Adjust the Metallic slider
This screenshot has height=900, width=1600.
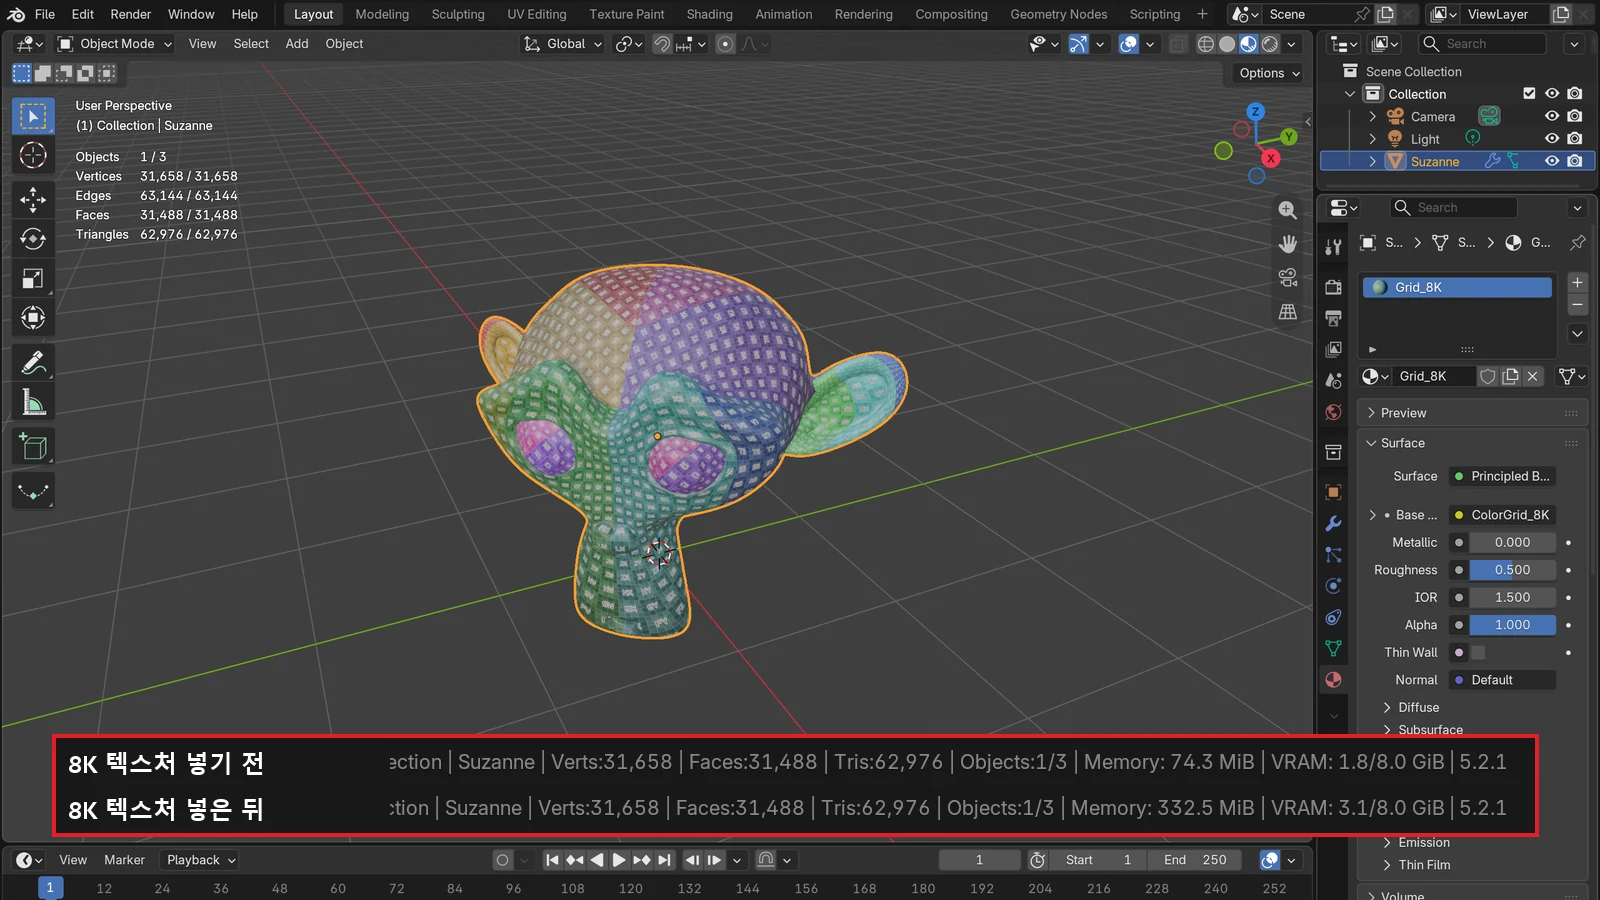[1512, 542]
